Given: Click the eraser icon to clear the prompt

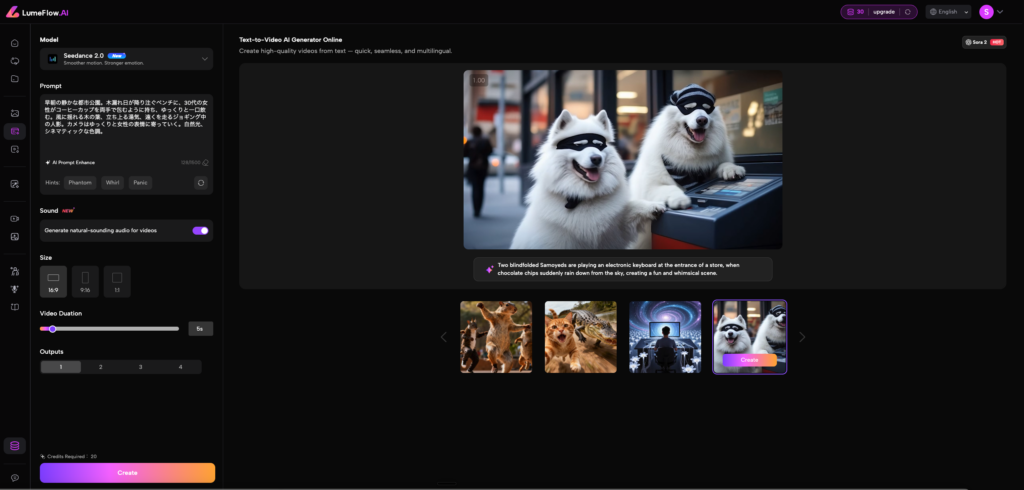Looking at the screenshot, I should pyautogui.click(x=206, y=162).
